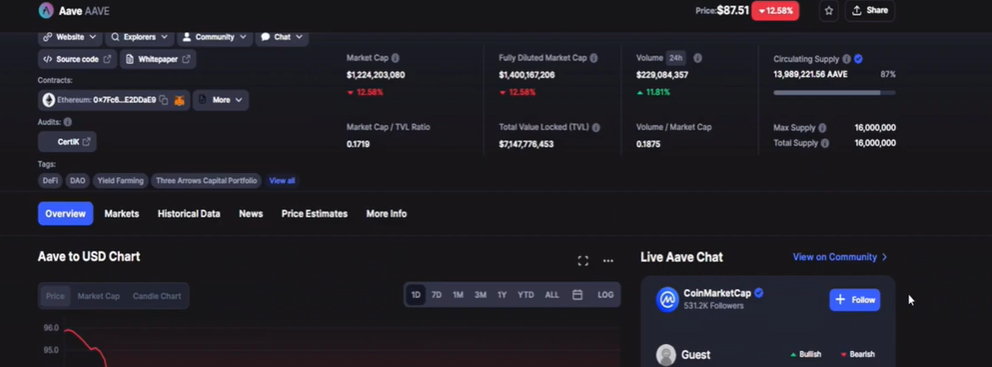Click the CoinMarketCap verified check badge
The image size is (992, 367).
(759, 293)
